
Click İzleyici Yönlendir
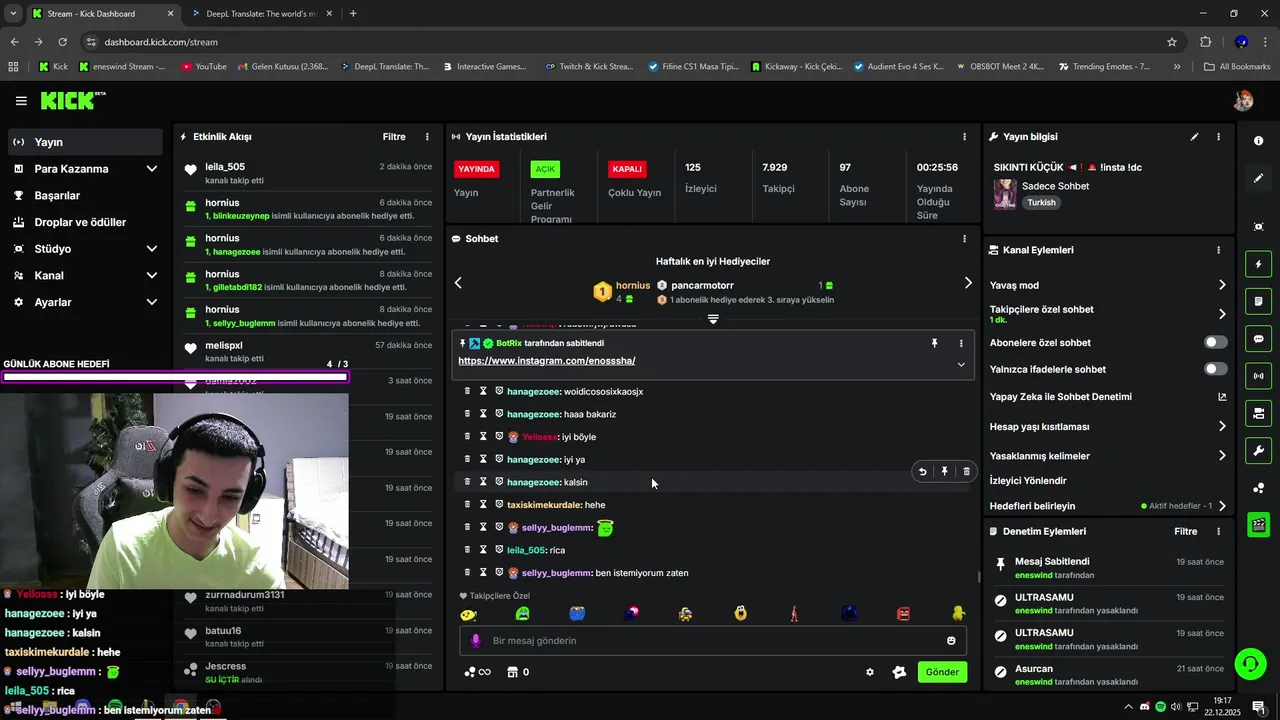pyautogui.click(x=1028, y=481)
